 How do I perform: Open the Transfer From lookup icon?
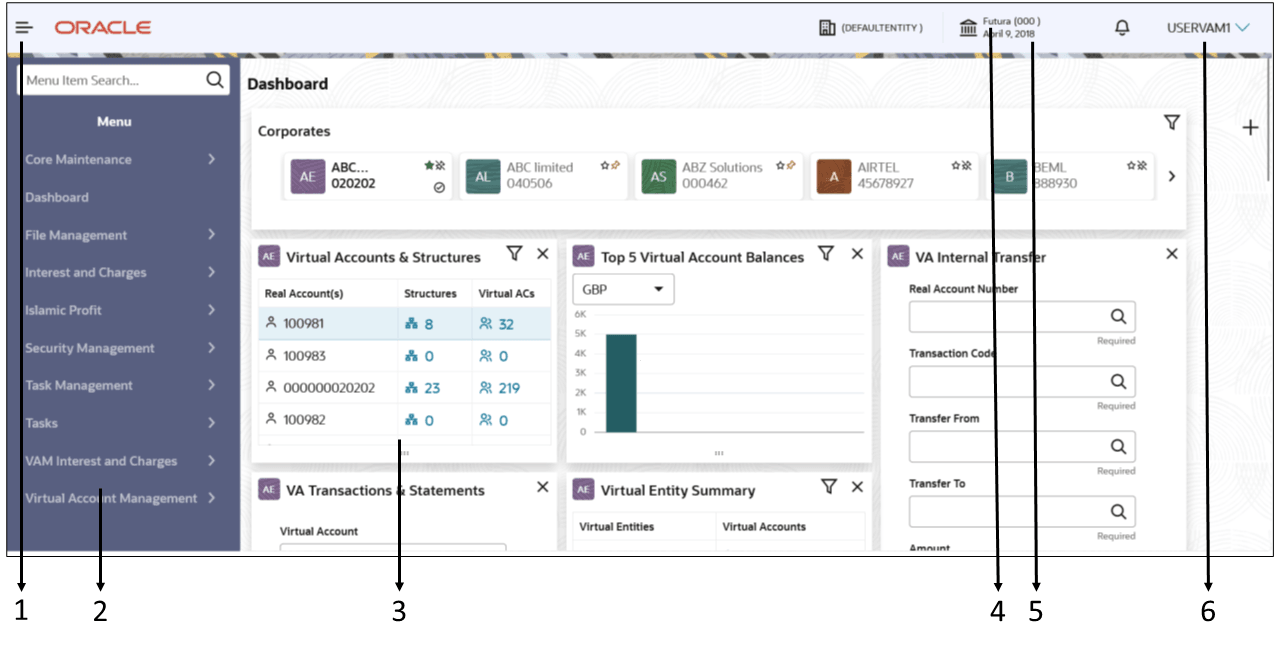pyautogui.click(x=1118, y=446)
